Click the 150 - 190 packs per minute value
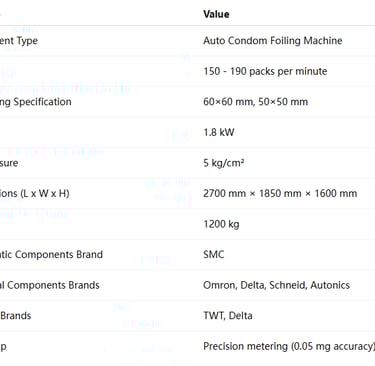375x366 pixels. [x=265, y=71]
